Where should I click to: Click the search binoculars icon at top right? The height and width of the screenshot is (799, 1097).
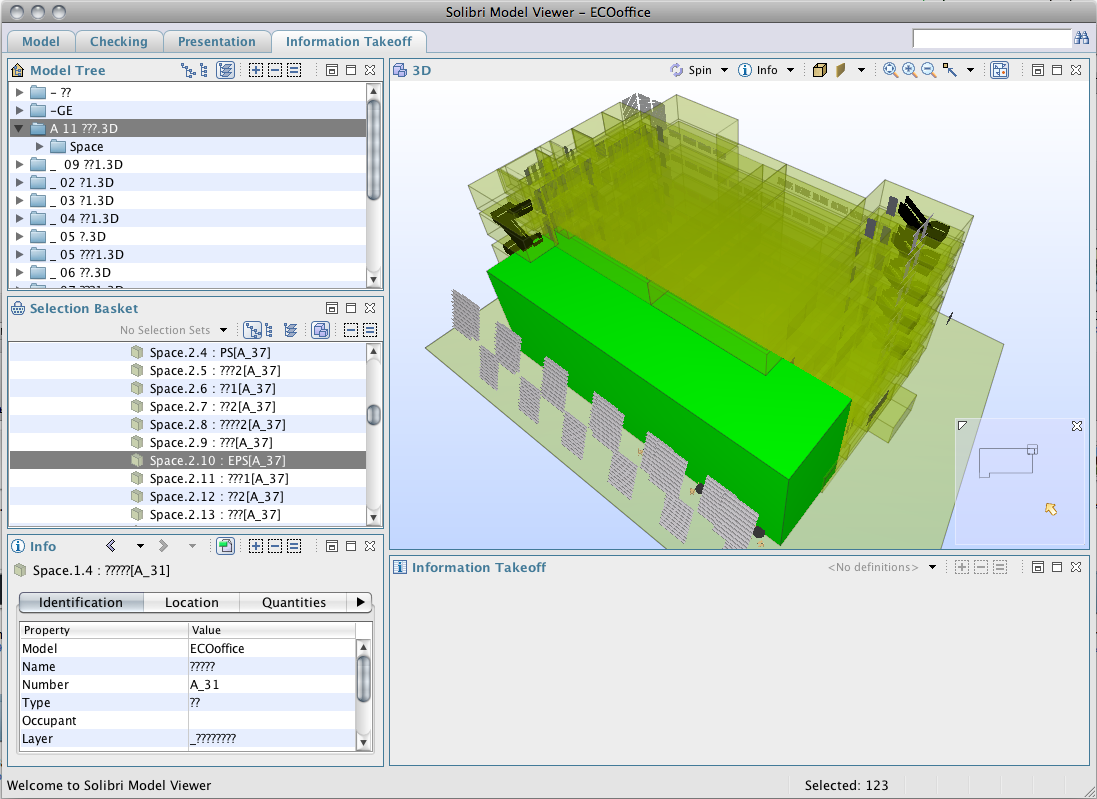tap(1081, 37)
